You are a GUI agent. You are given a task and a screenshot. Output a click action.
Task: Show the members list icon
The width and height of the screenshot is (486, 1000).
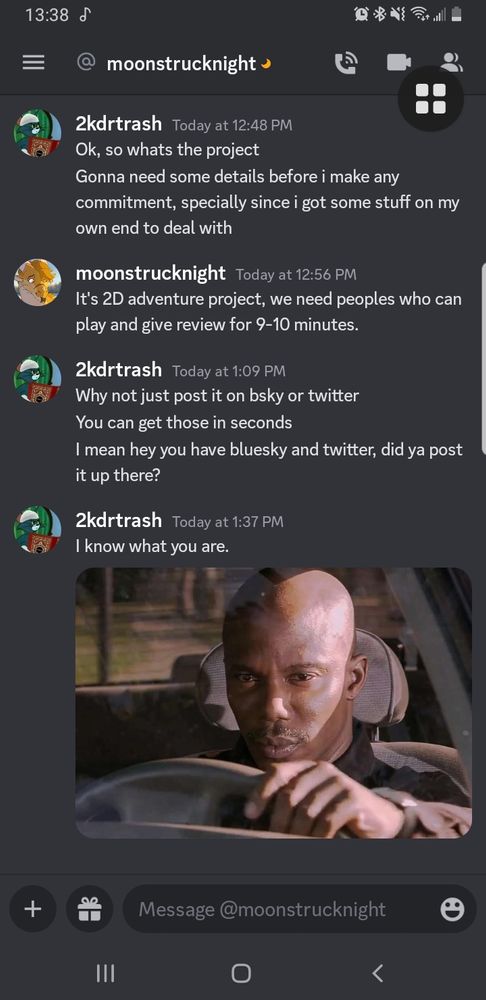(452, 62)
